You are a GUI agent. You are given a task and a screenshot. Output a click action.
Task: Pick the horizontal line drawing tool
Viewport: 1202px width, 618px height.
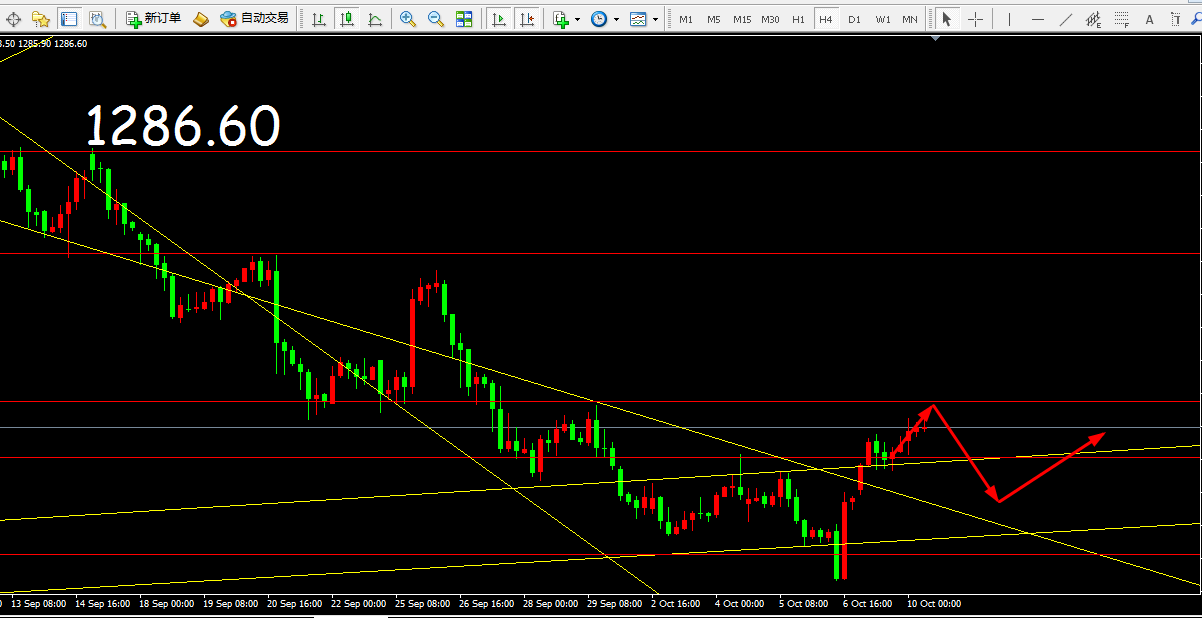pos(1037,18)
